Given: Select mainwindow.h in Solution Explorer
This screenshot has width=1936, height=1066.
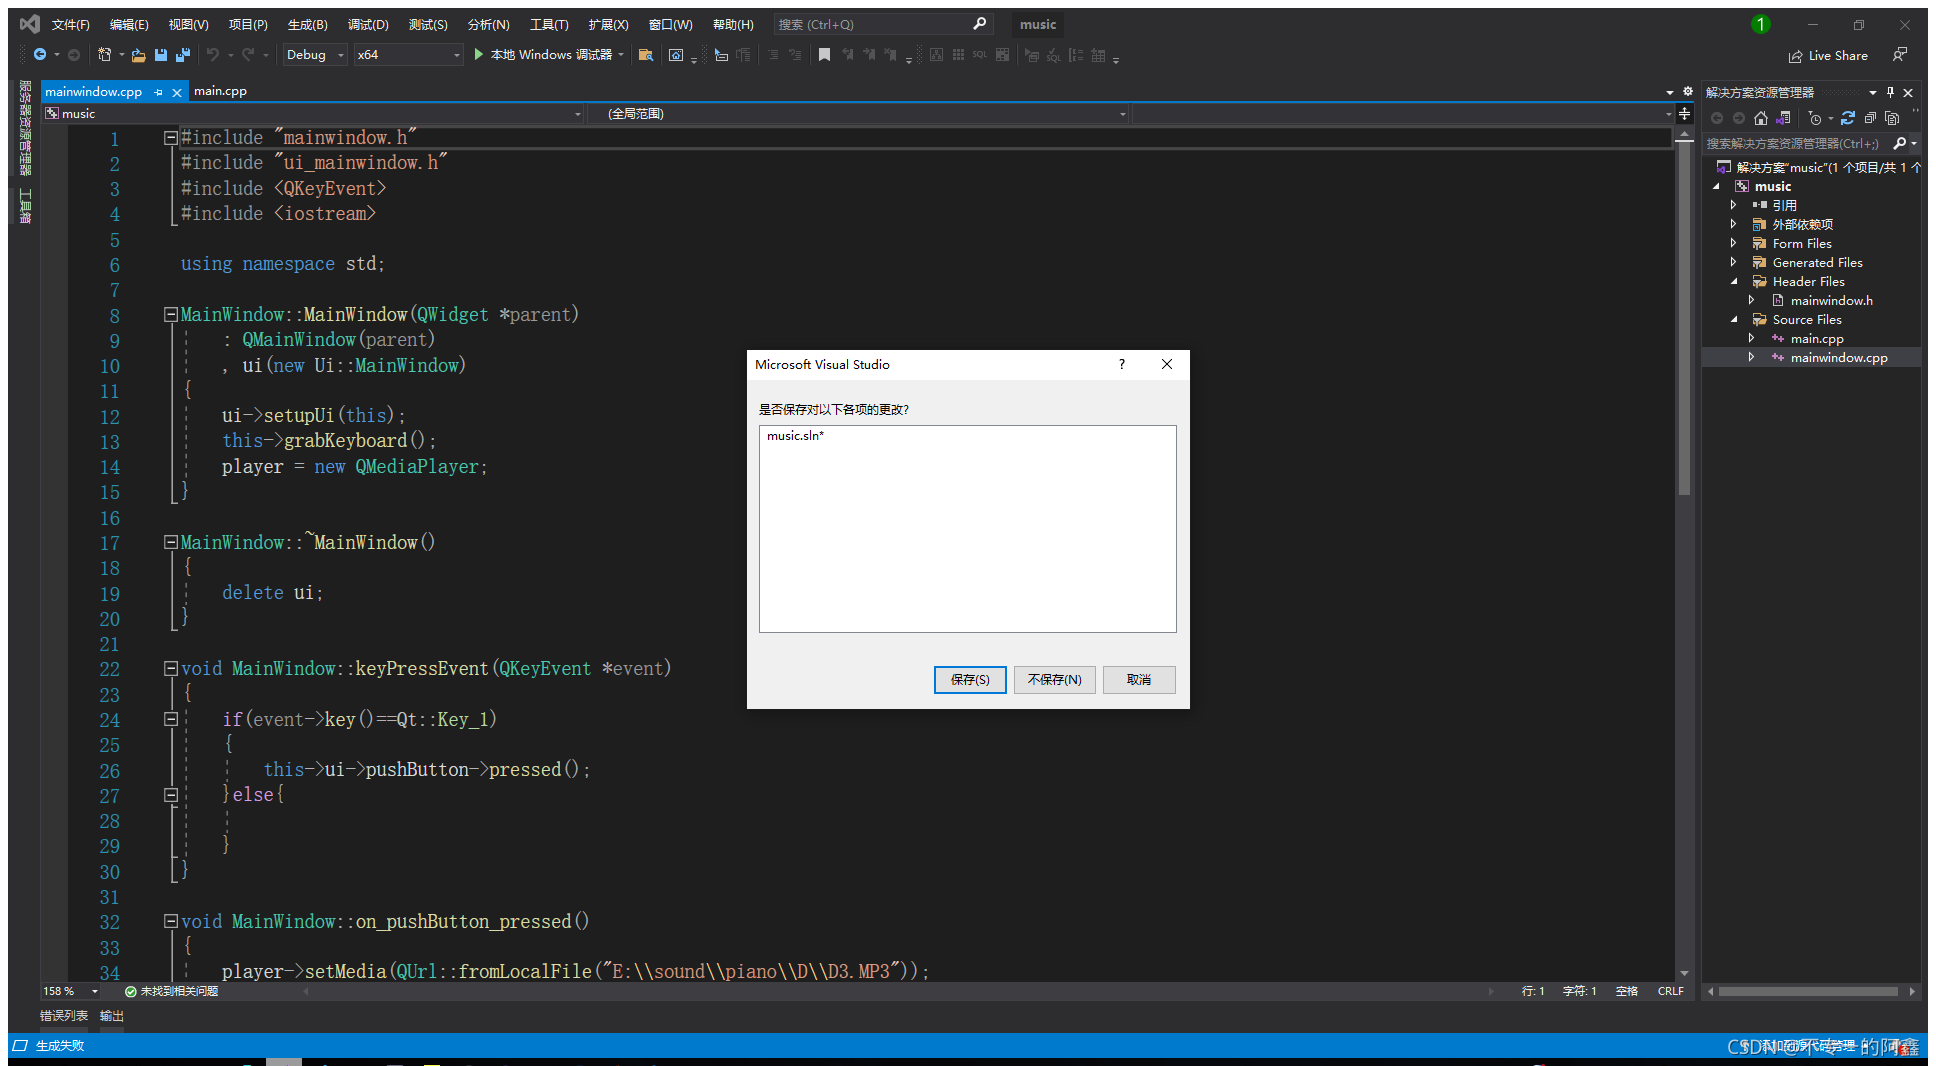Looking at the screenshot, I should click(1831, 300).
